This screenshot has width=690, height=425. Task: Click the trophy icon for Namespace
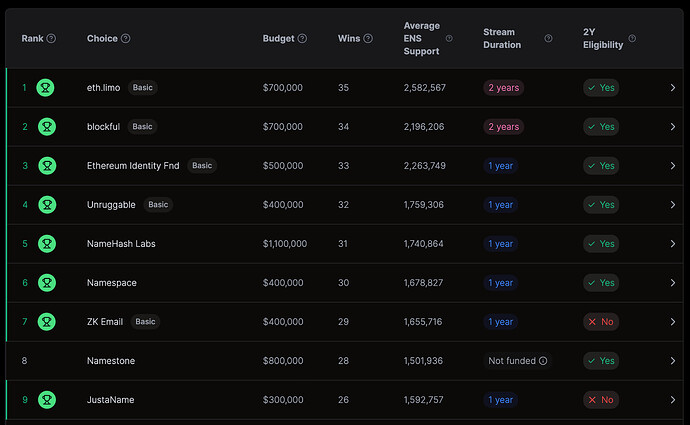[x=47, y=283]
